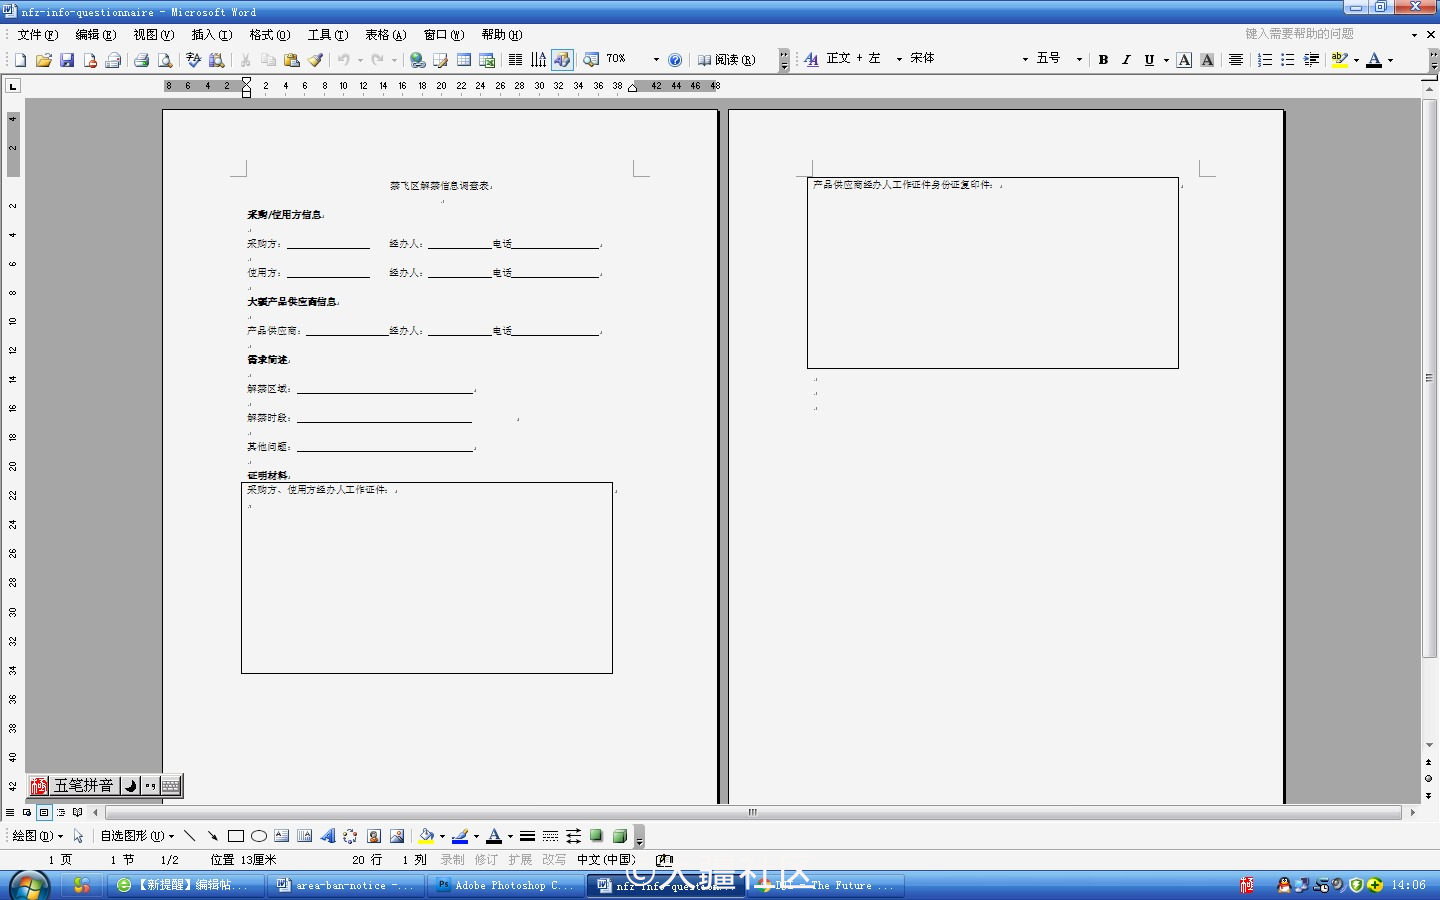Viewport: 1440px width, 900px height.
Task: Open the font size dropdown showing 五号
Action: click(1079, 60)
